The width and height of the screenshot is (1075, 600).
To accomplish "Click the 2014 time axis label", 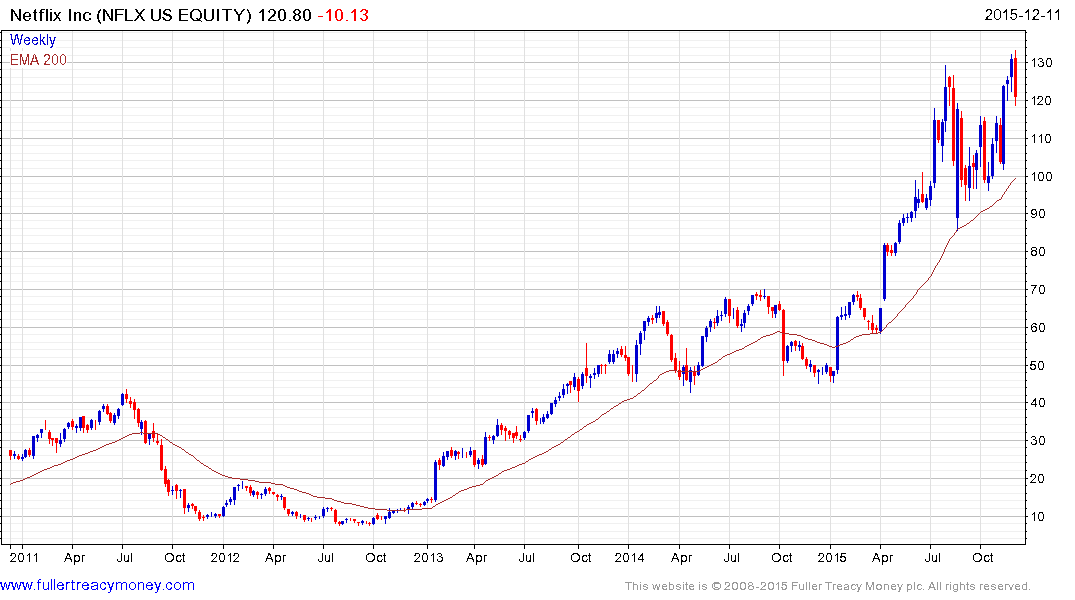I will [629, 557].
